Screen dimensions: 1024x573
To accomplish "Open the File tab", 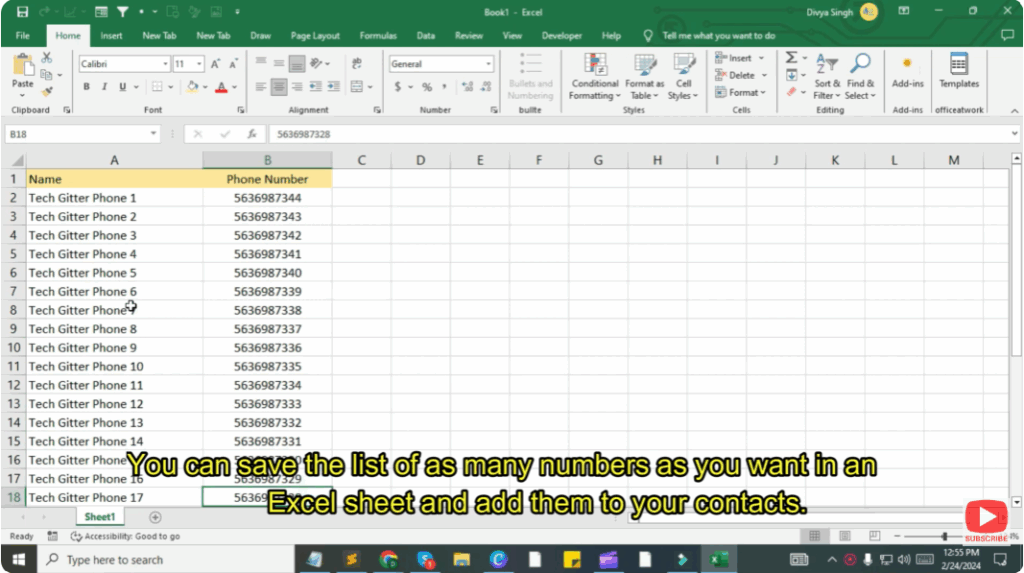I will tap(23, 35).
